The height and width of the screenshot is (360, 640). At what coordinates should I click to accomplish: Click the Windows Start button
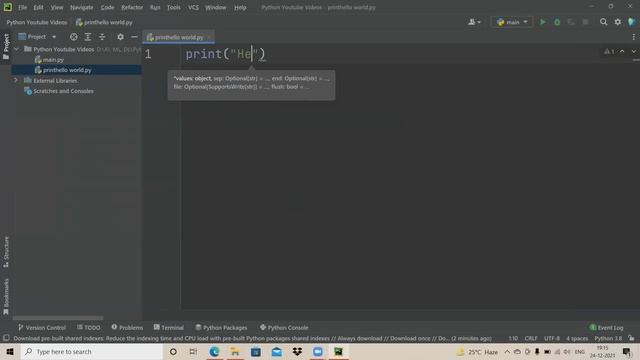point(10,351)
